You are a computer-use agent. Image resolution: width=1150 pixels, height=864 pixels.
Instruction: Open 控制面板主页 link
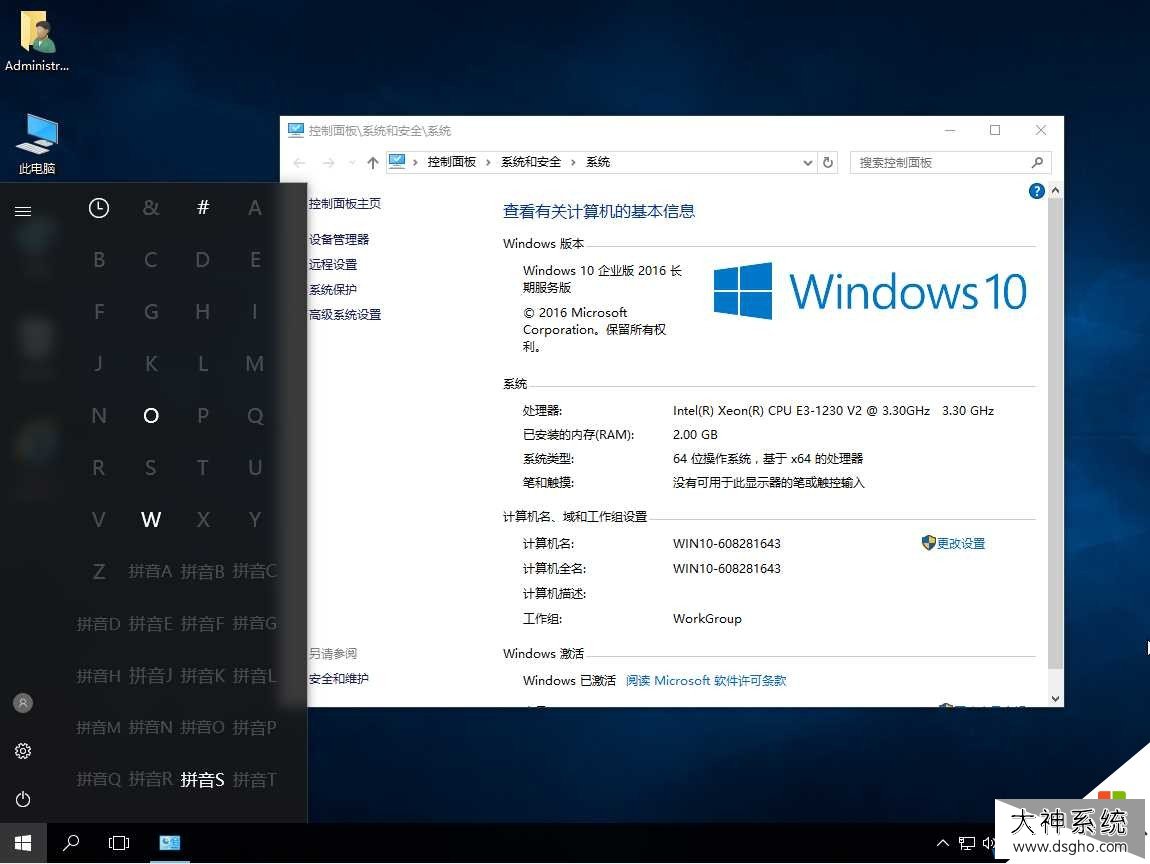(x=345, y=204)
